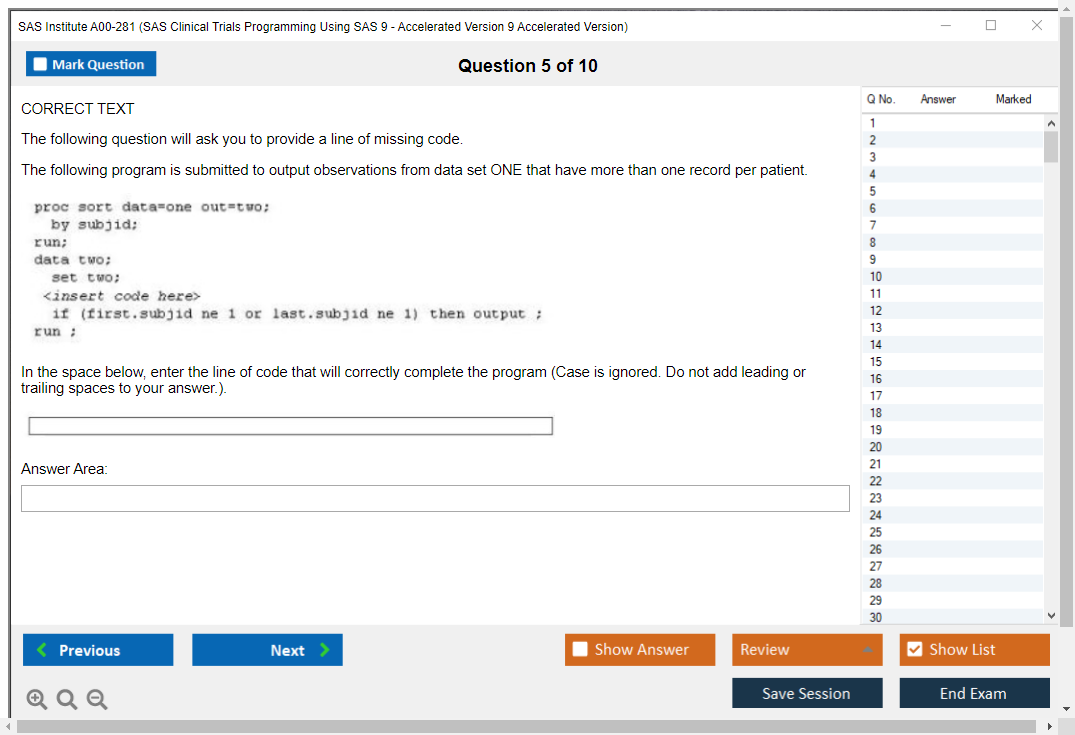Click the question list scroll-down arrow

click(x=1050, y=616)
